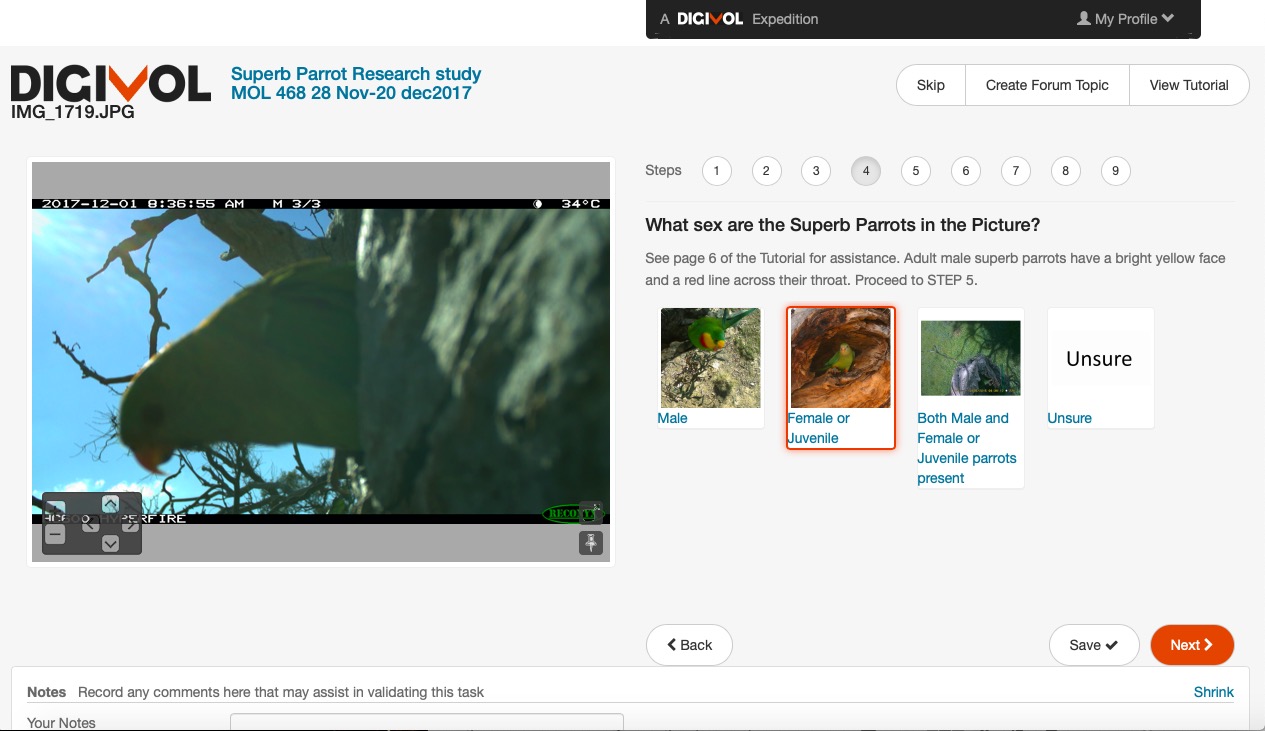Save the current task progress
This screenshot has height=731, width=1265.
pos(1093,645)
